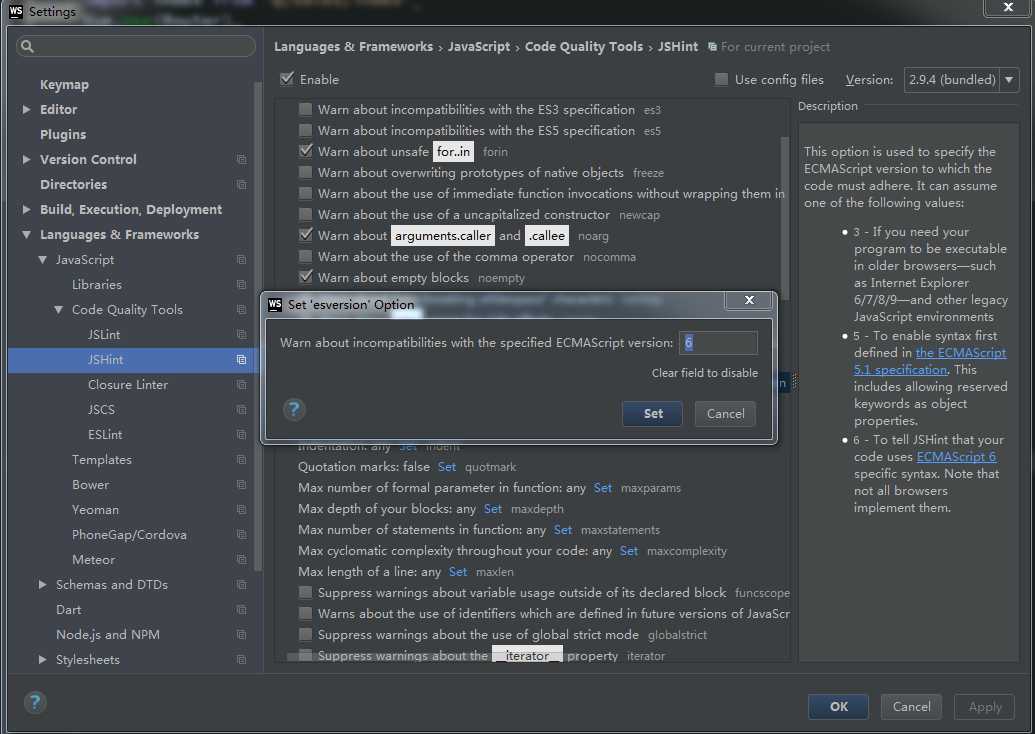Click the project-level icon in the Dart row
Image resolution: width=1035 pixels, height=734 pixels.
coord(242,610)
